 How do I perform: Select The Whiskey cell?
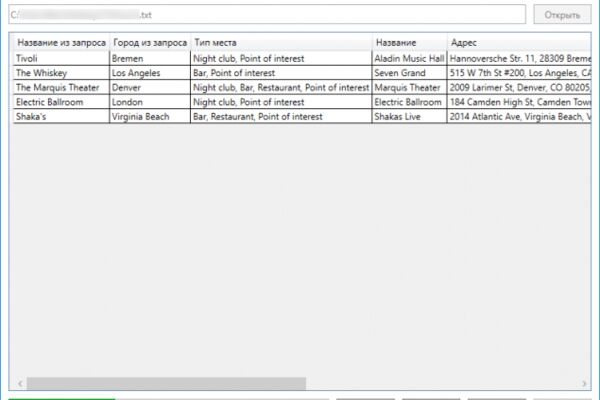pos(62,73)
